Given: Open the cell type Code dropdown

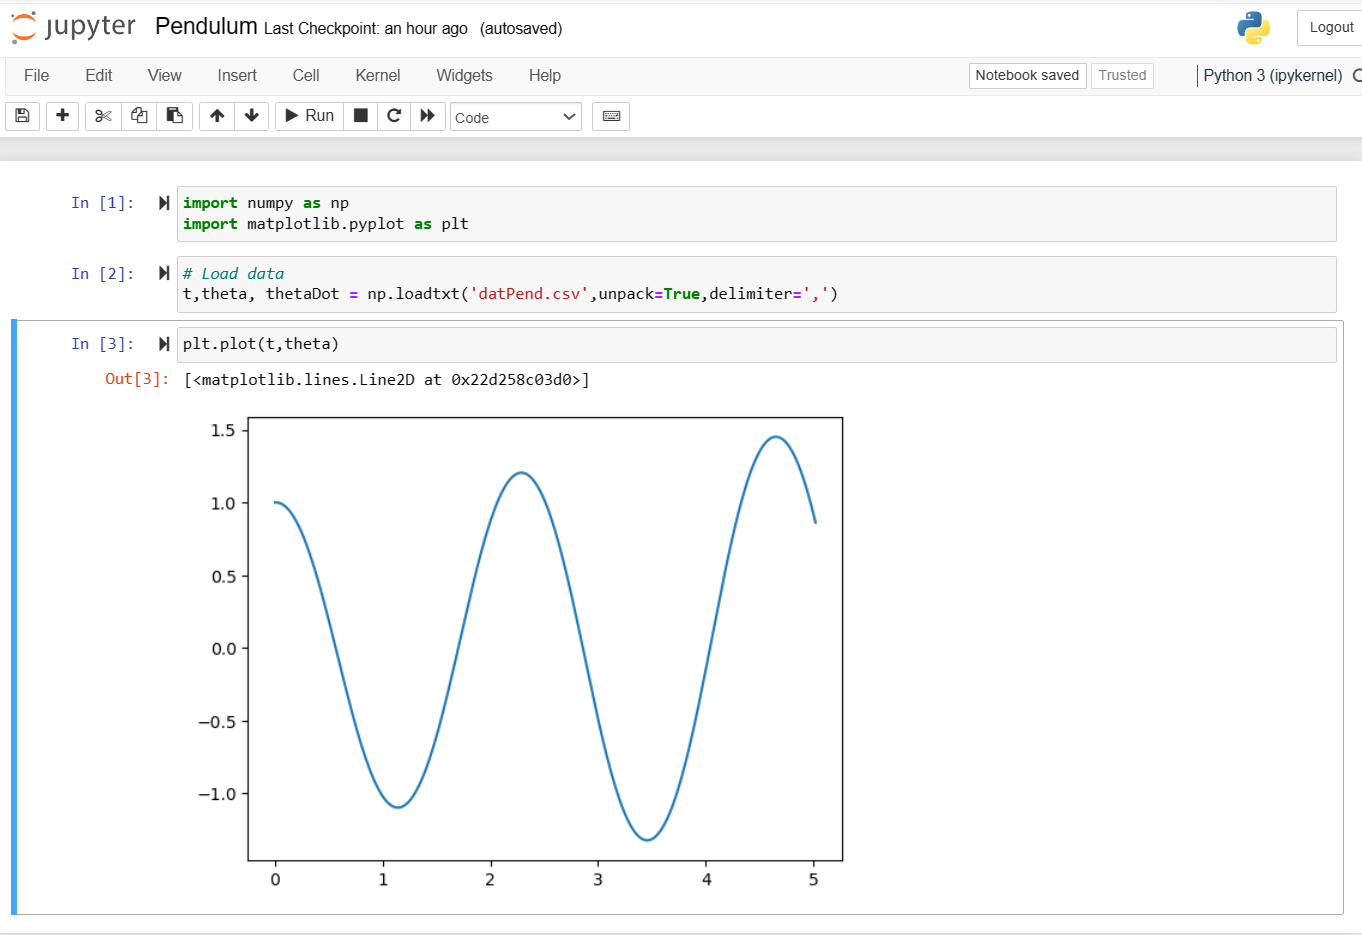Looking at the screenshot, I should click(515, 117).
